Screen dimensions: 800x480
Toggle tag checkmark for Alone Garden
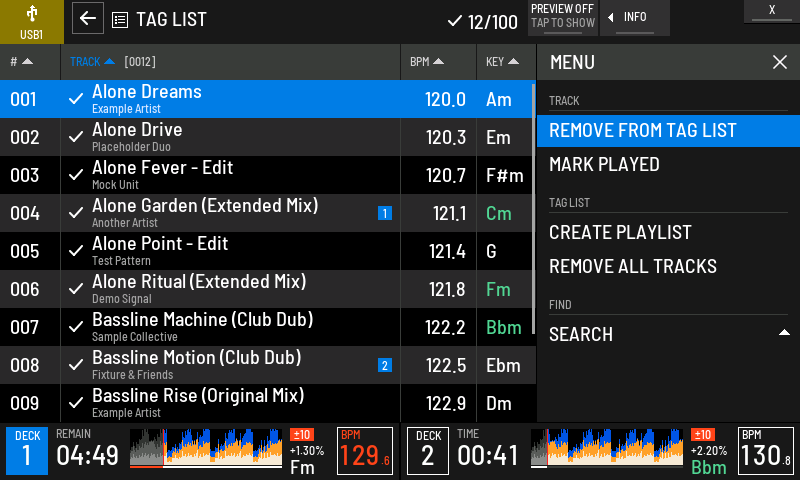point(76,213)
